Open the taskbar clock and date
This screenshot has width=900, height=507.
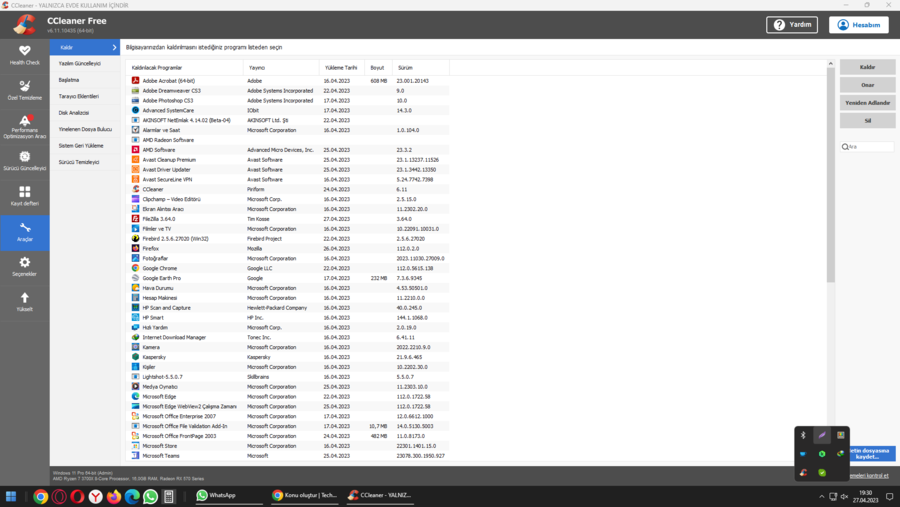pyautogui.click(x=866, y=497)
